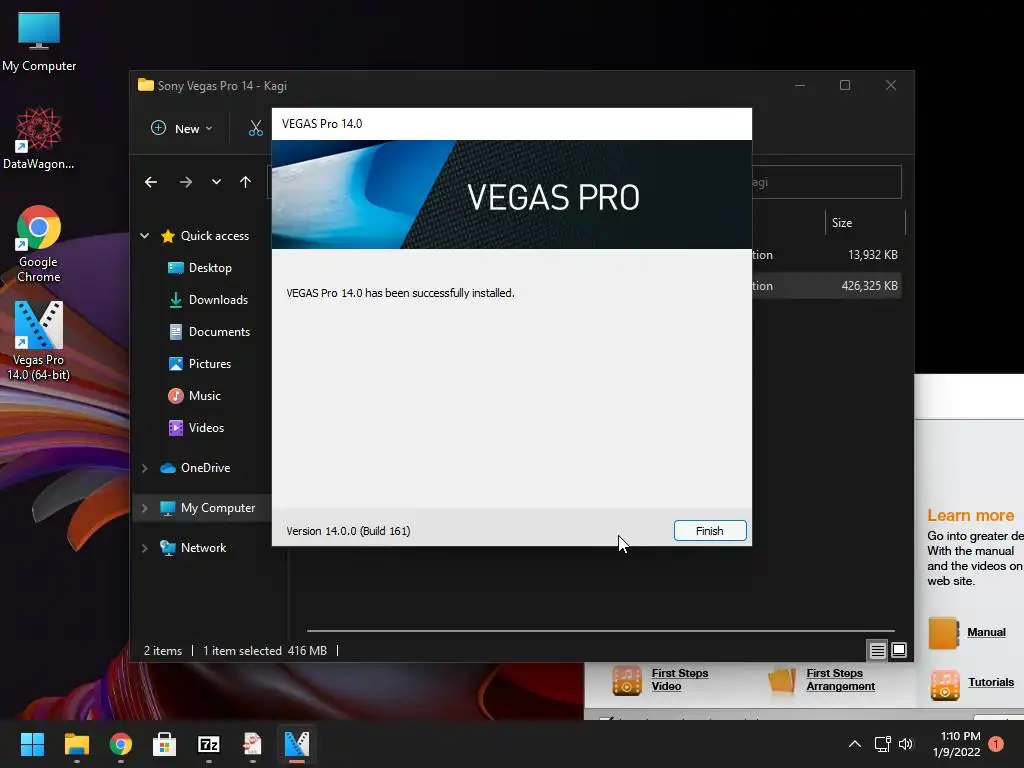Open the Tutorials link in the background window
Screen dimensions: 1024x768
point(991,682)
